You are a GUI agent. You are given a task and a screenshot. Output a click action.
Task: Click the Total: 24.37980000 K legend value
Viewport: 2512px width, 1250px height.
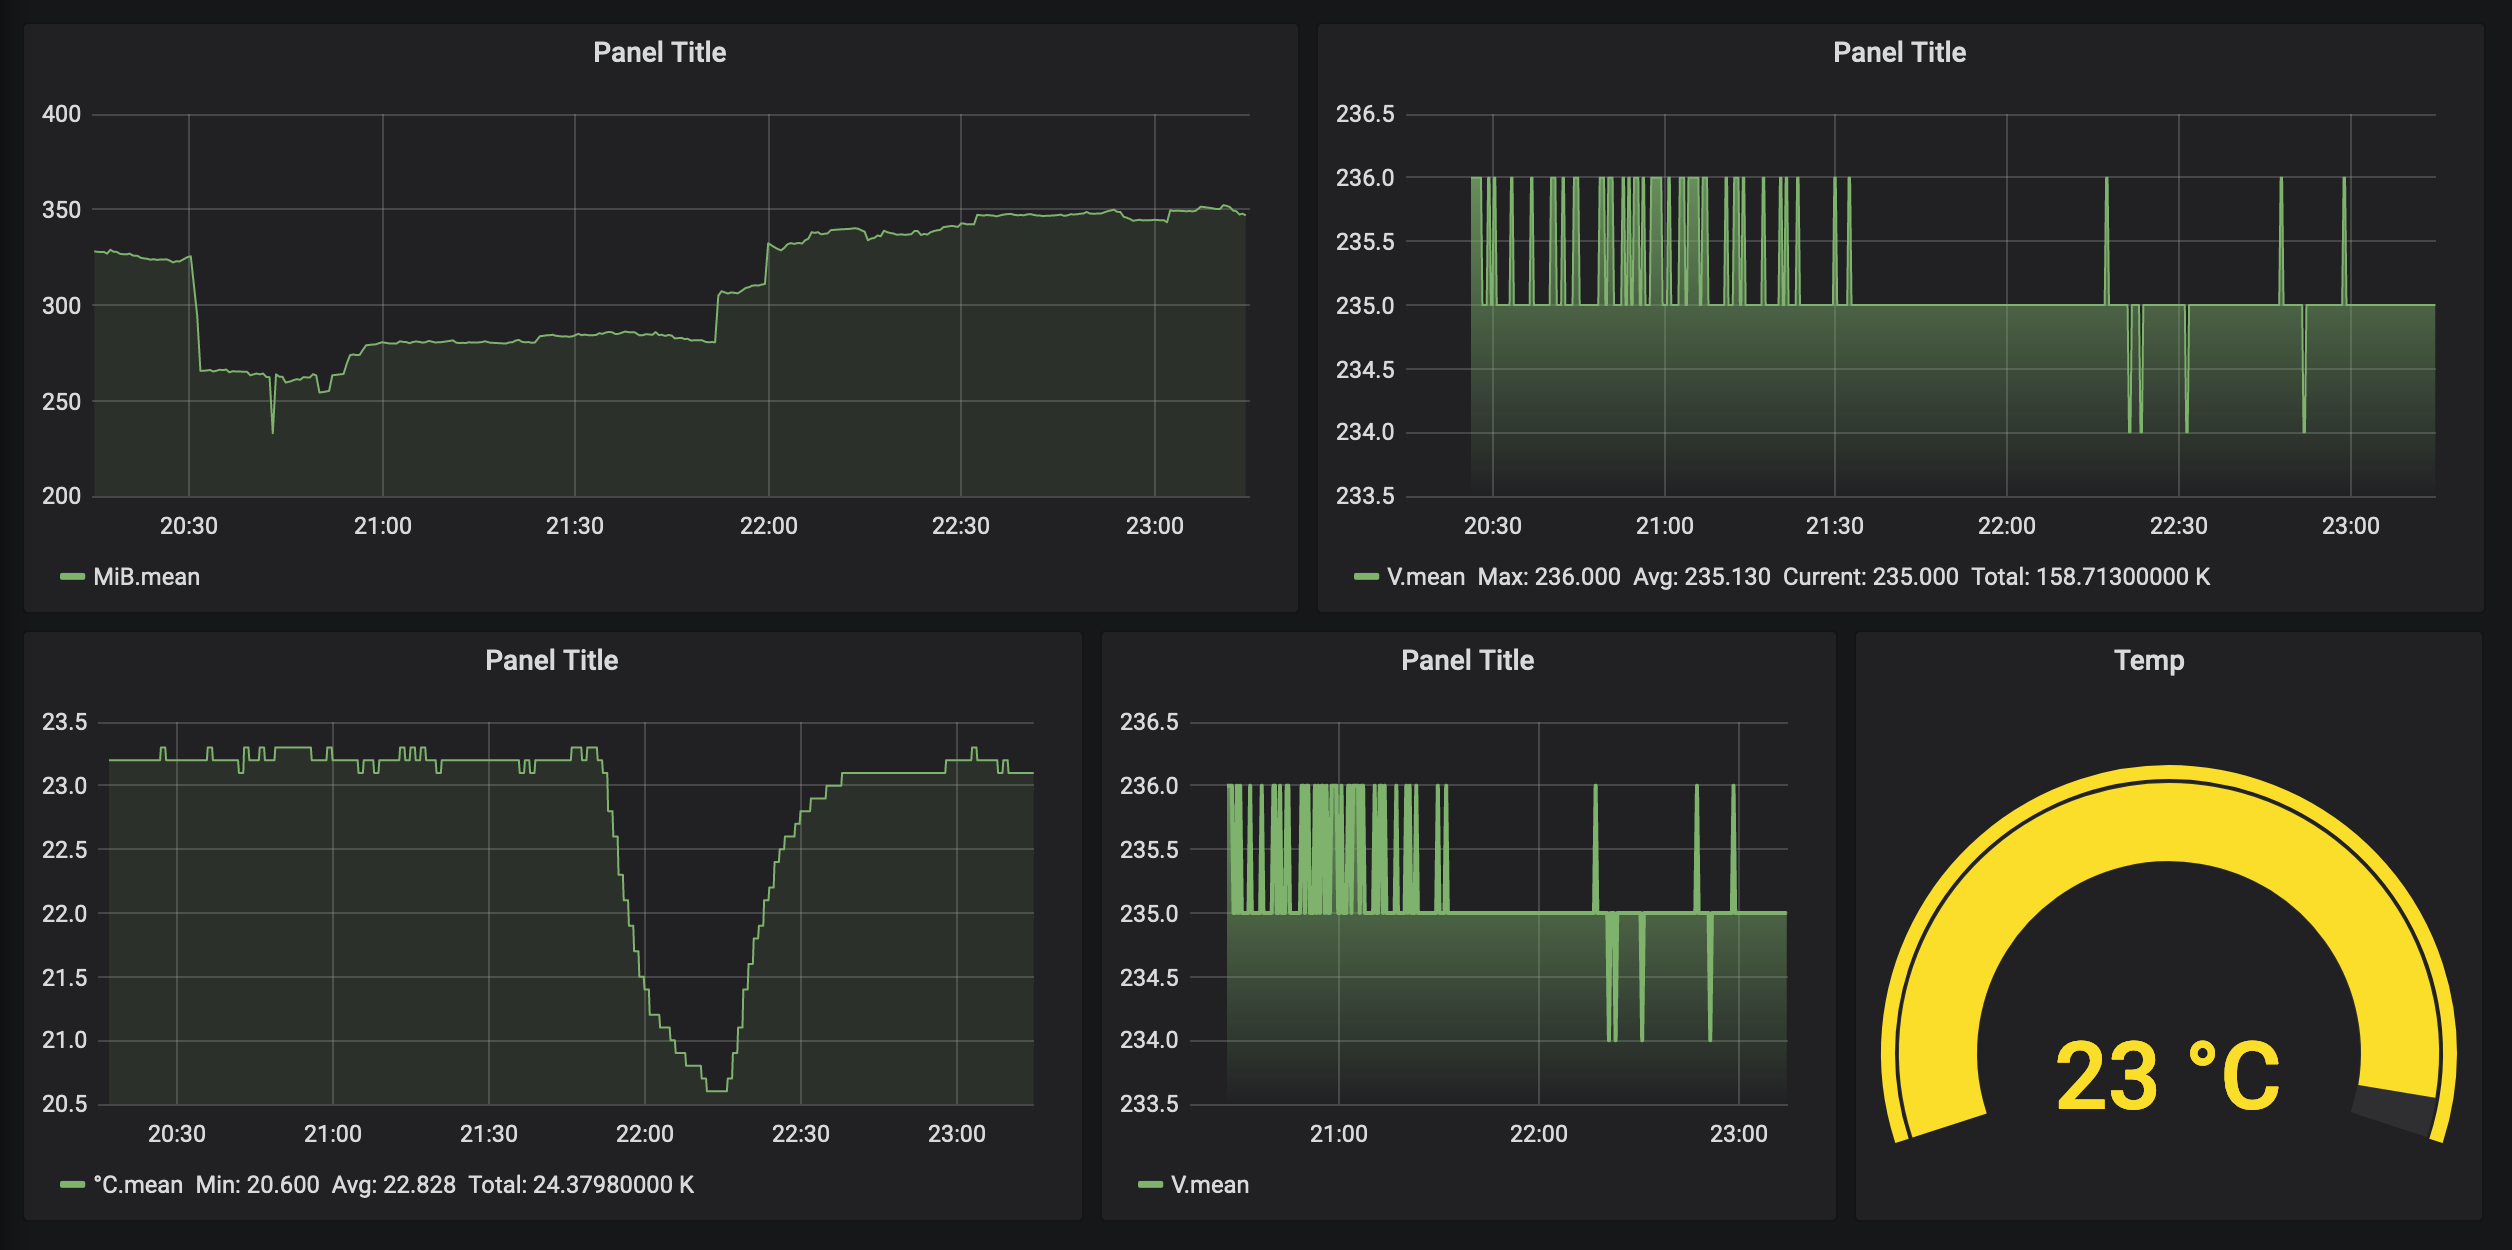coord(581,1185)
